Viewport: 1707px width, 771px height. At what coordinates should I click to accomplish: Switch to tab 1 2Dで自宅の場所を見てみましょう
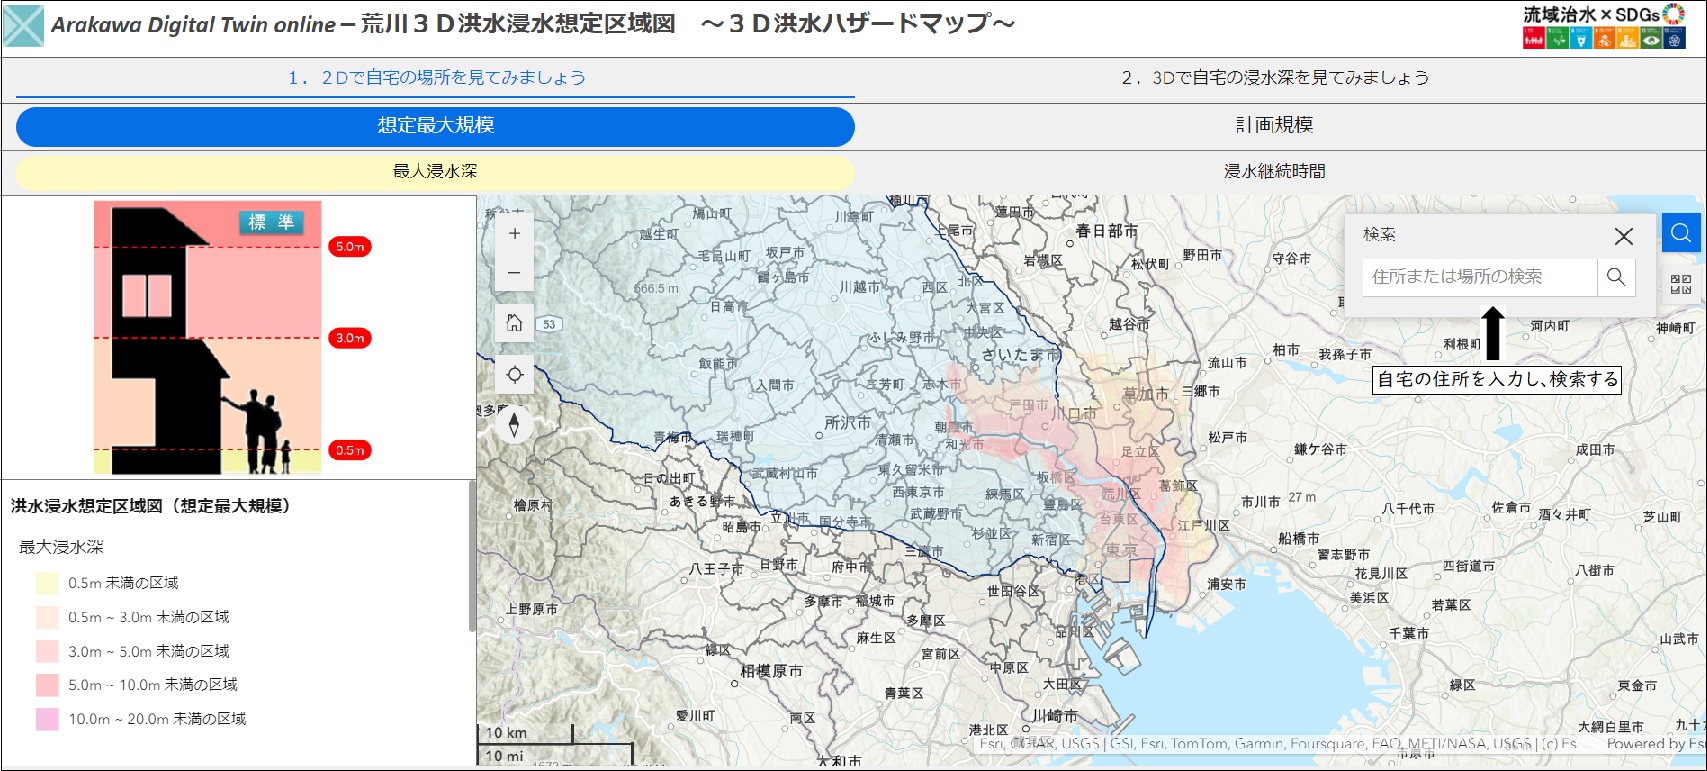click(436, 78)
